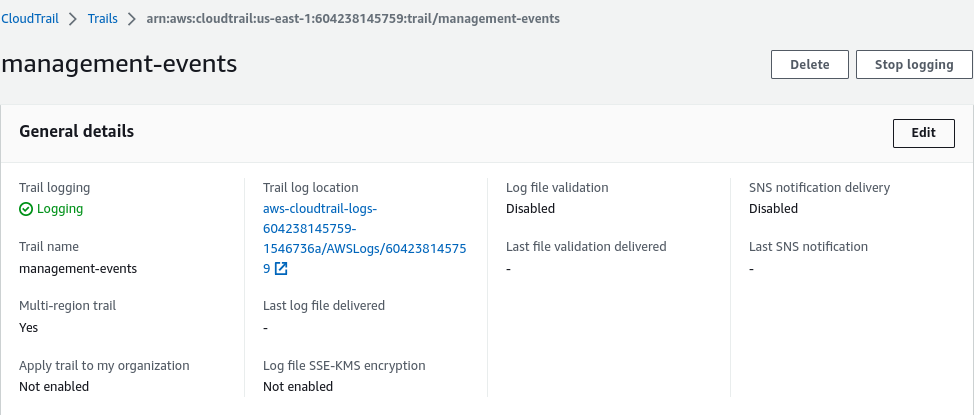Click the SNS notification delivery Disabled value
The height and width of the screenshot is (415, 974).
tap(773, 209)
